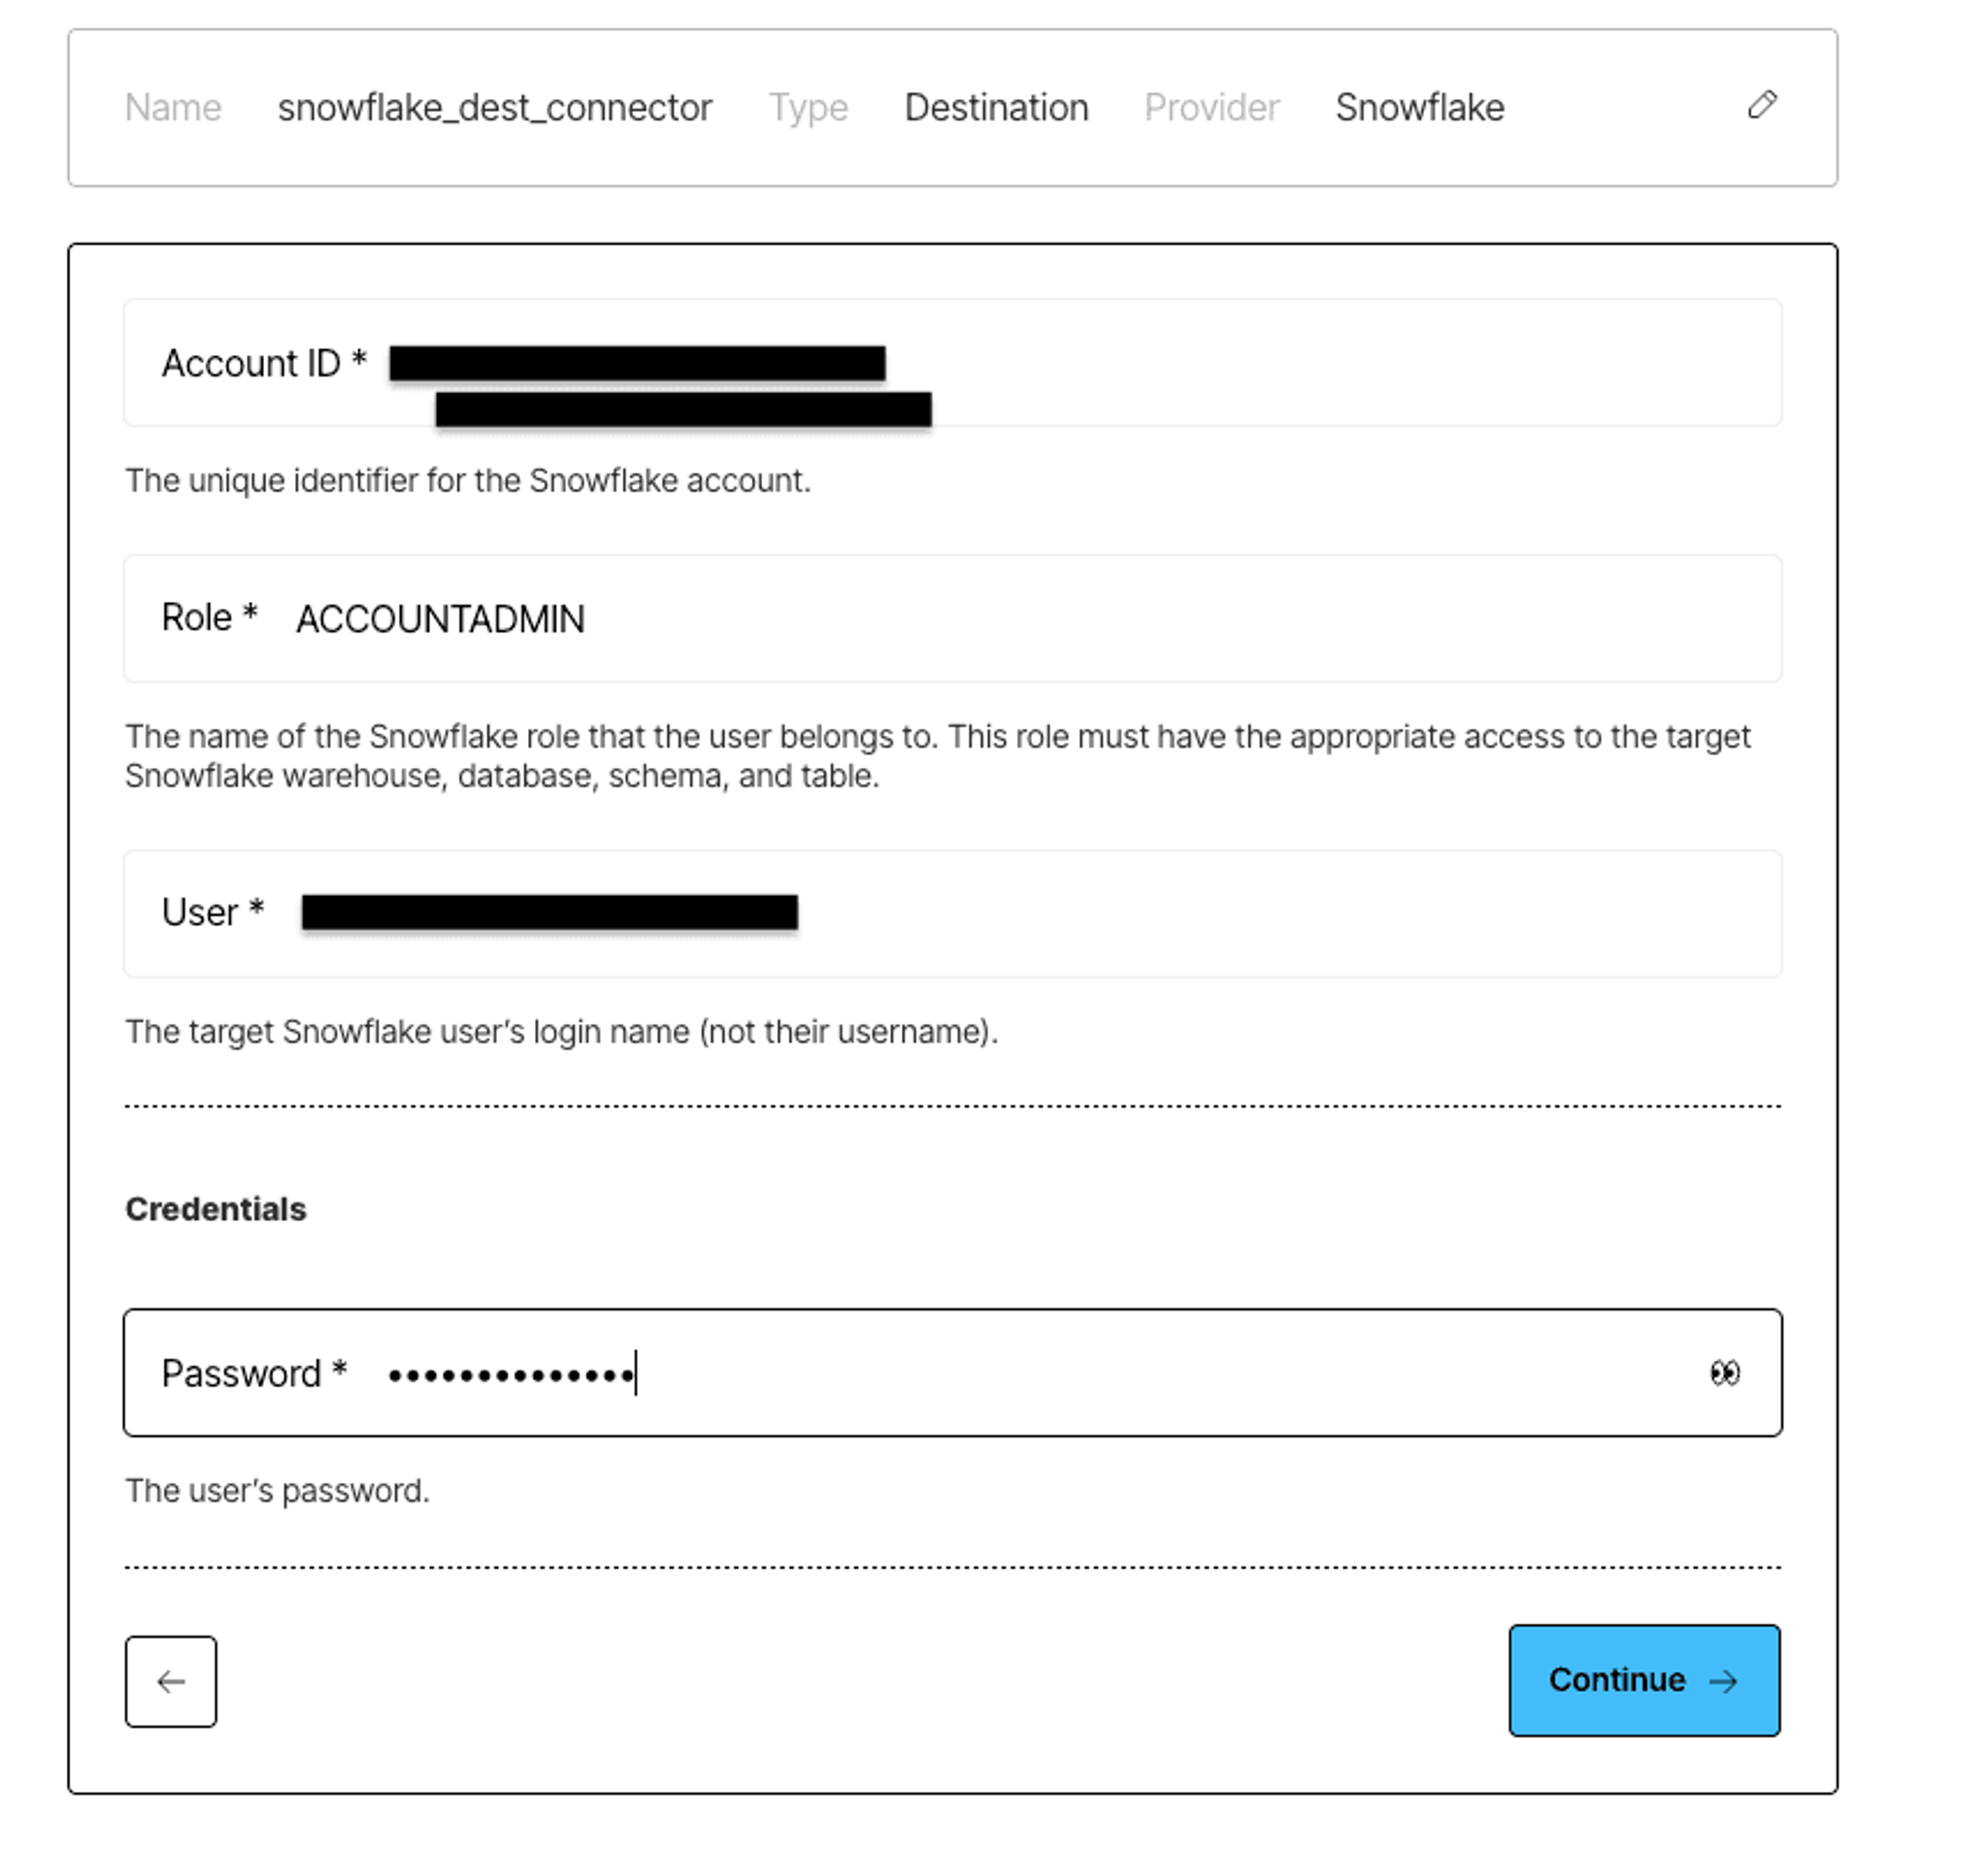Click the Snowflake provider value
Viewport: 1988px width, 1852px height.
1419,107
